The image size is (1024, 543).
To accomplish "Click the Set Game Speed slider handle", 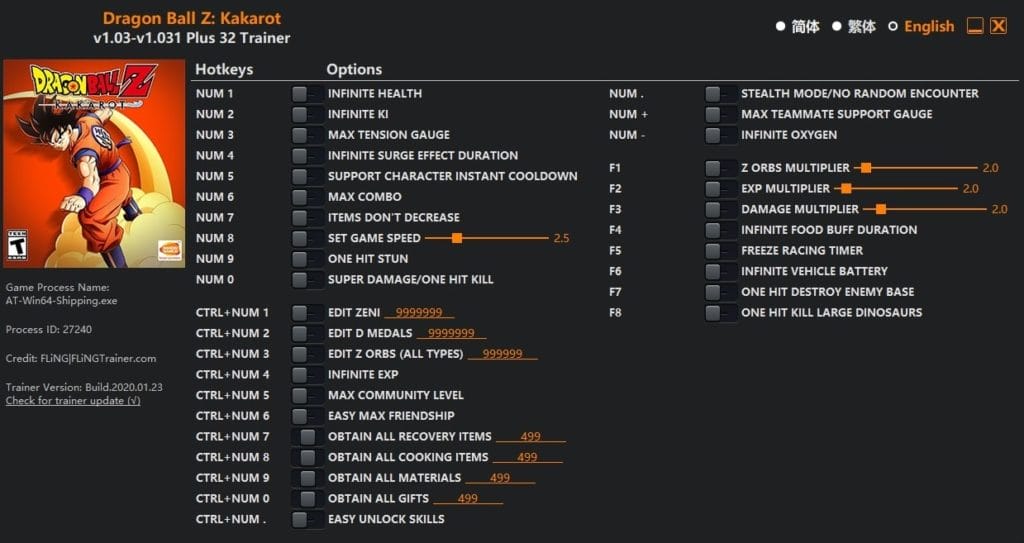I will pos(457,239).
